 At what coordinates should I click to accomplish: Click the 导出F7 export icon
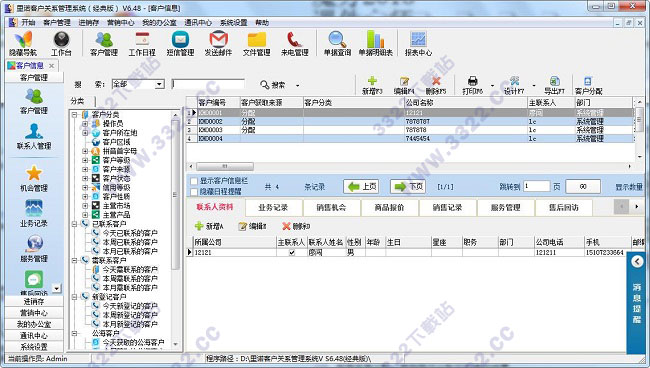point(554,85)
